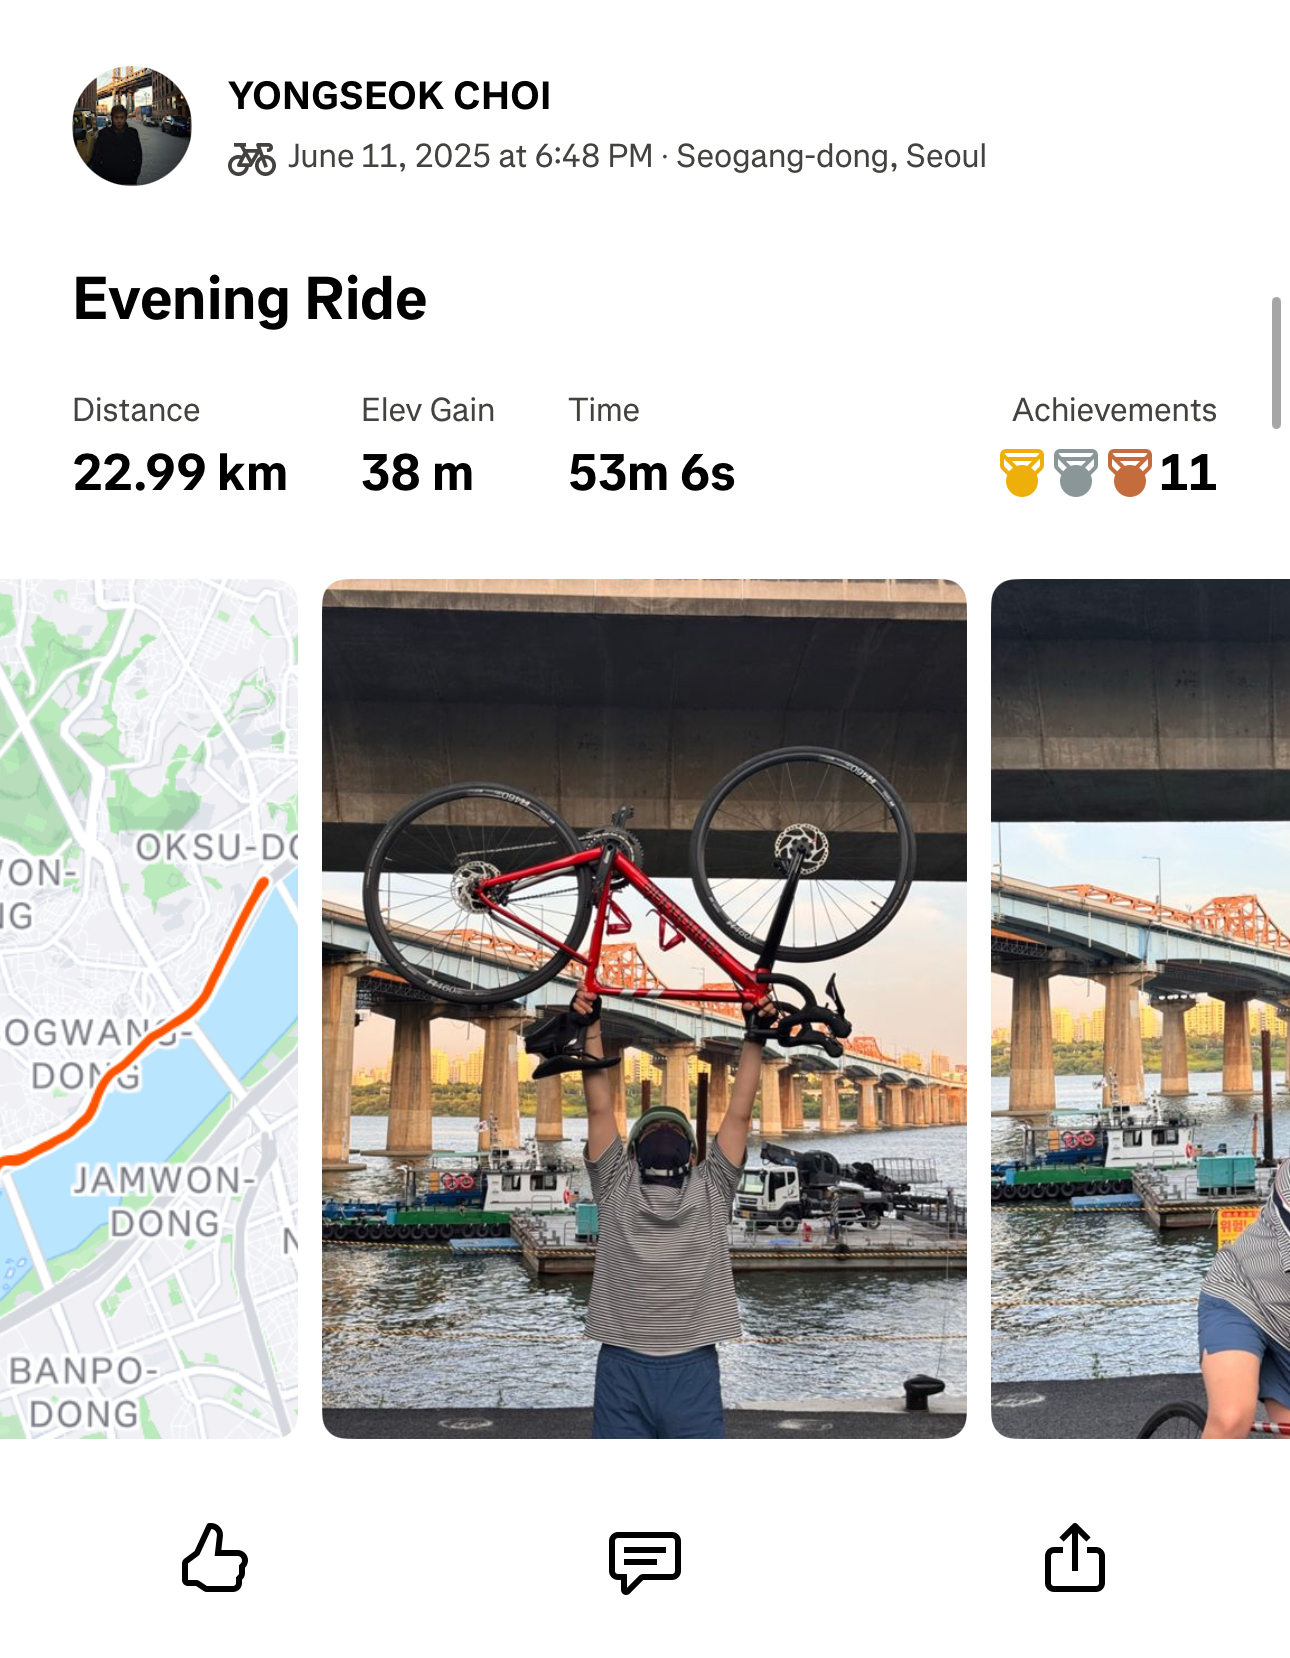
Task: Open the route map thumbnail
Action: coord(149,1008)
